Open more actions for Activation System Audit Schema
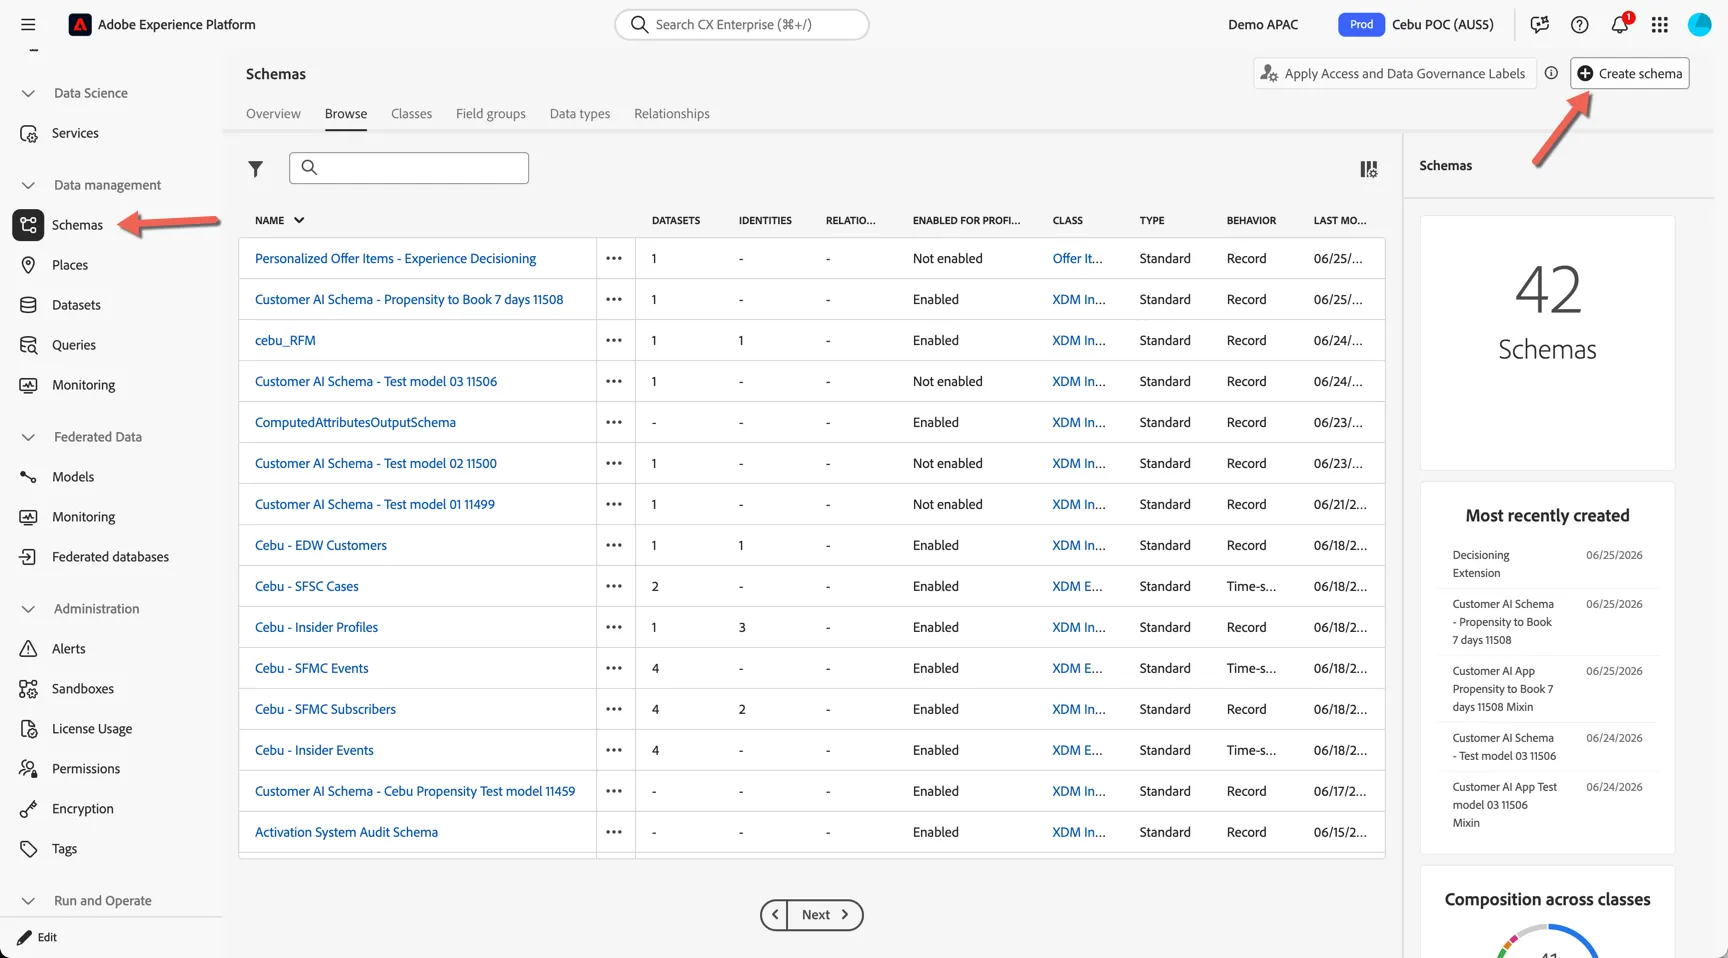Viewport: 1728px width, 958px height. click(x=614, y=832)
